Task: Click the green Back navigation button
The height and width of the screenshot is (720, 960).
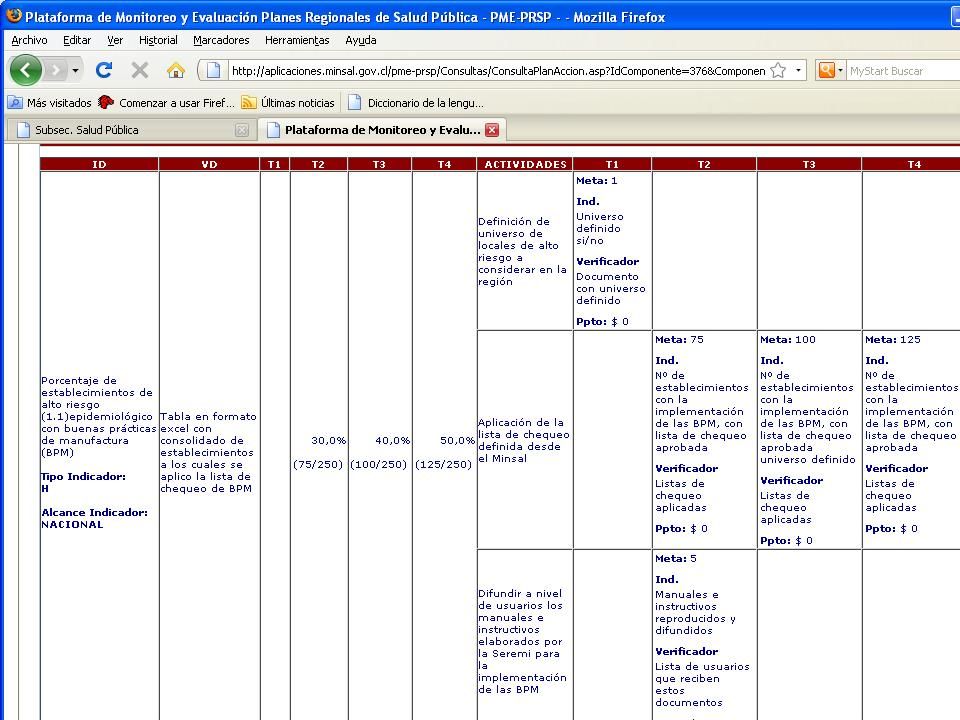Action: pos(26,70)
